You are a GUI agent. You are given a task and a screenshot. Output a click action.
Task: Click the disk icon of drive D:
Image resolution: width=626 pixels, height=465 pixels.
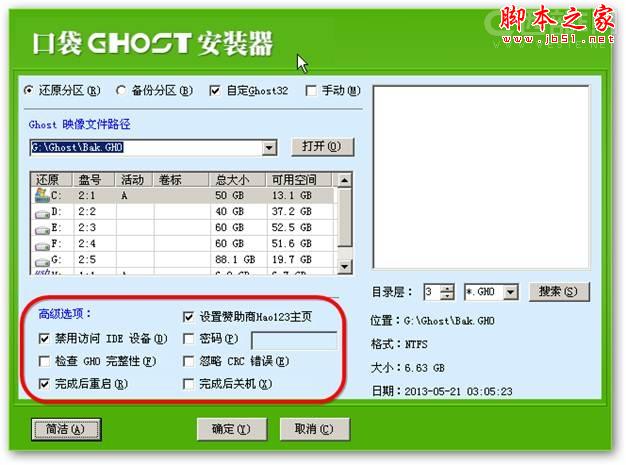pos(42,214)
